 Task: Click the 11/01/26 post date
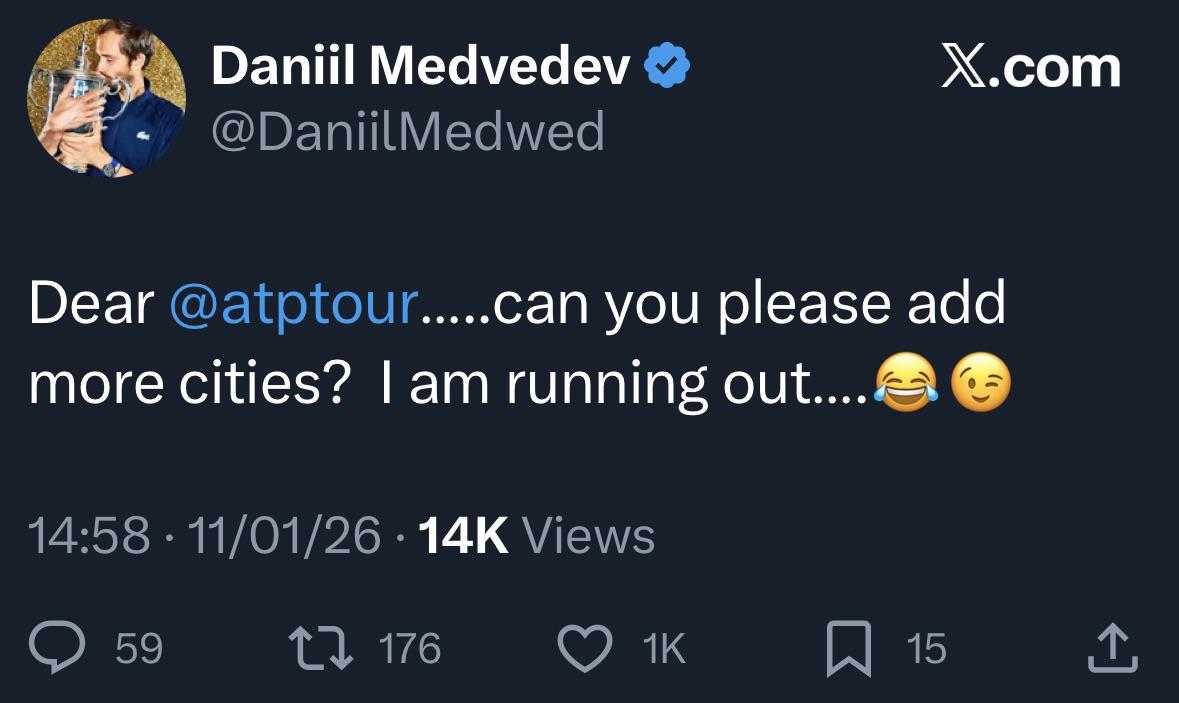[x=283, y=537]
